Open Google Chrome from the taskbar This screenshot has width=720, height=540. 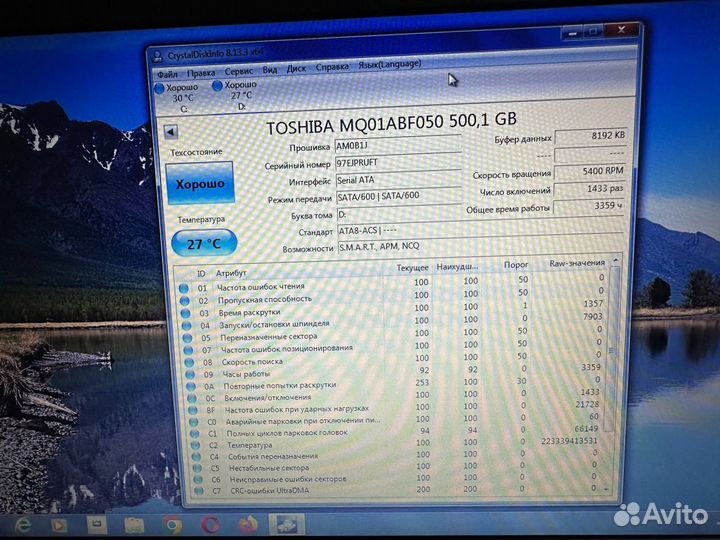(174, 525)
